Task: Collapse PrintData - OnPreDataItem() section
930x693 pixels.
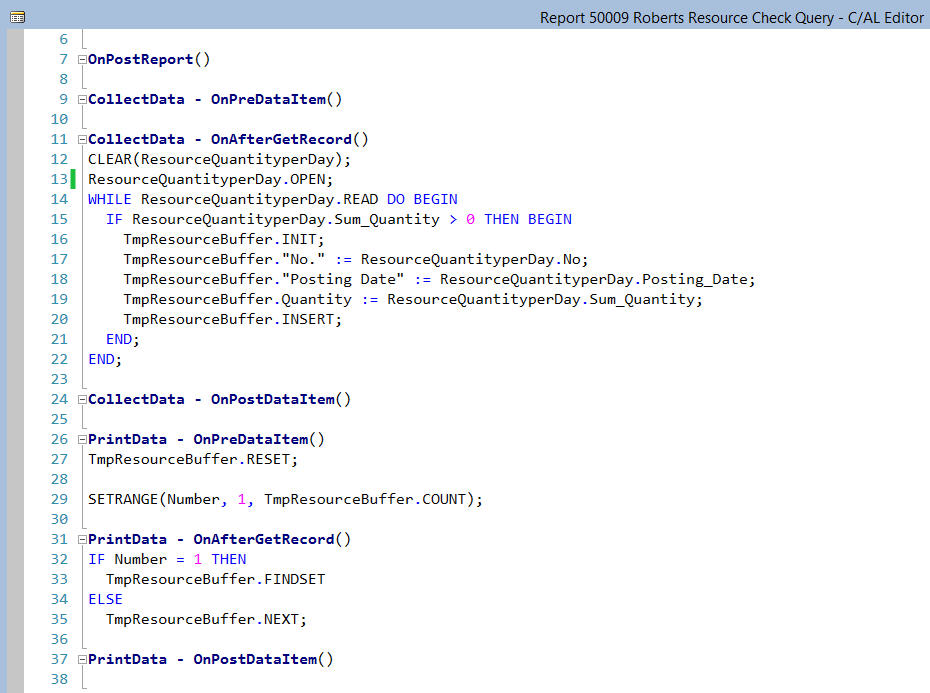Action: [x=82, y=440]
